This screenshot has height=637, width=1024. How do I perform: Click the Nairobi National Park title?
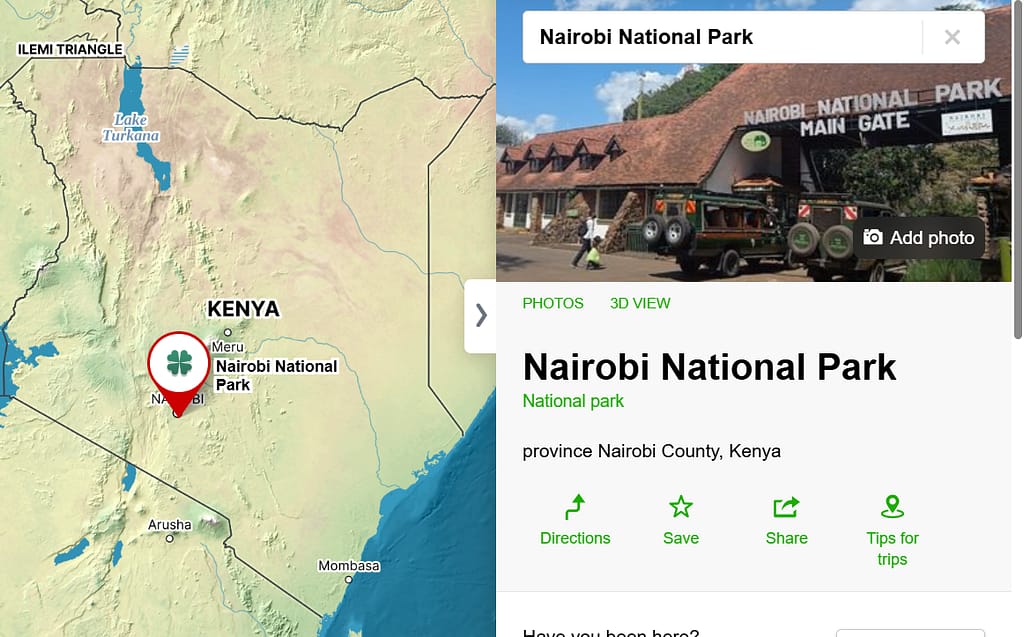click(708, 367)
